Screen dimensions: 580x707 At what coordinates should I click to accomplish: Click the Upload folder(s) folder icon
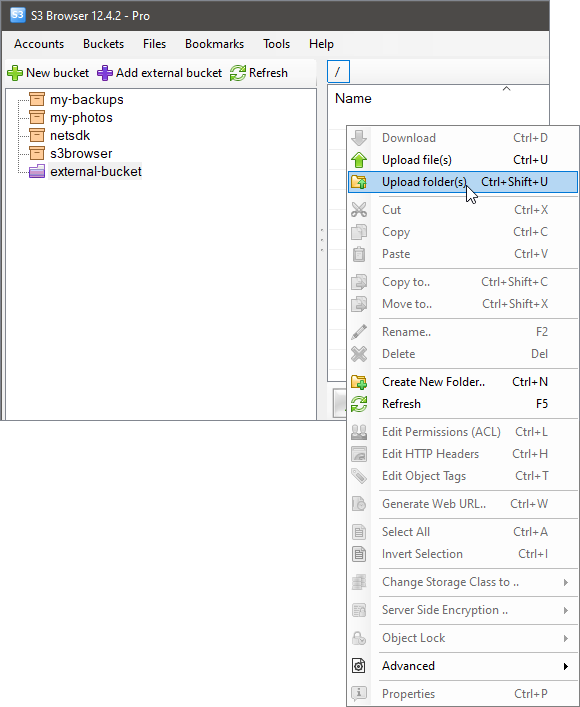point(359,182)
